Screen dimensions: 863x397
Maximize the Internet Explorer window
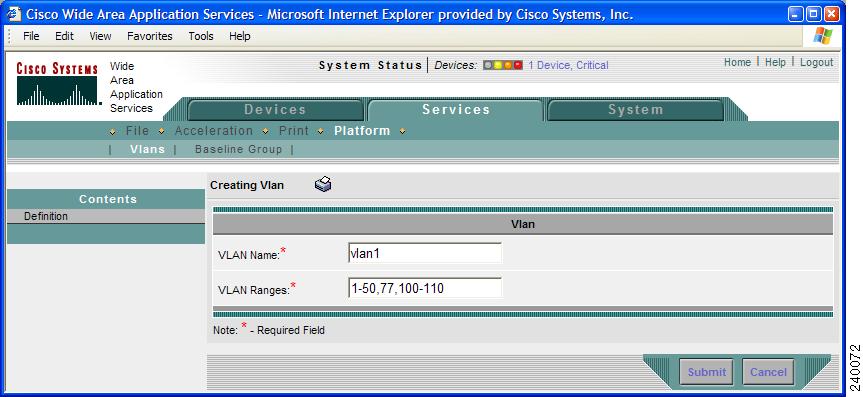[x=814, y=14]
